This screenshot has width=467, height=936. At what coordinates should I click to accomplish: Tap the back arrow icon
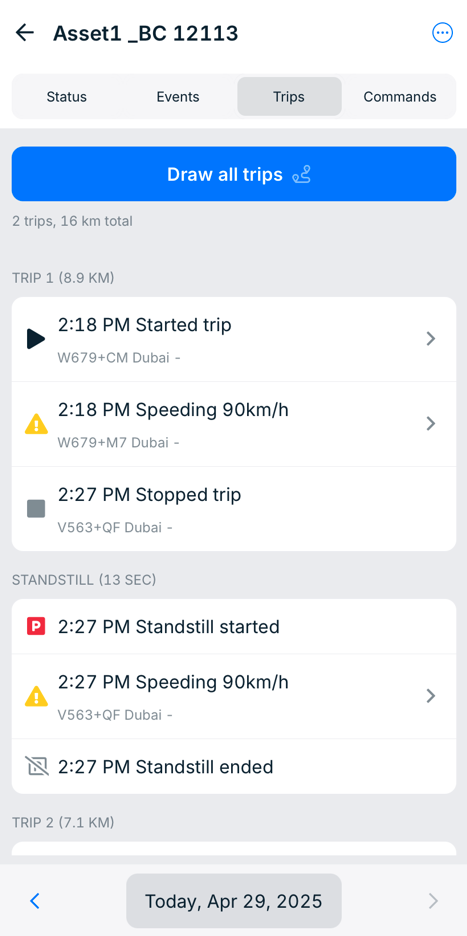[24, 33]
